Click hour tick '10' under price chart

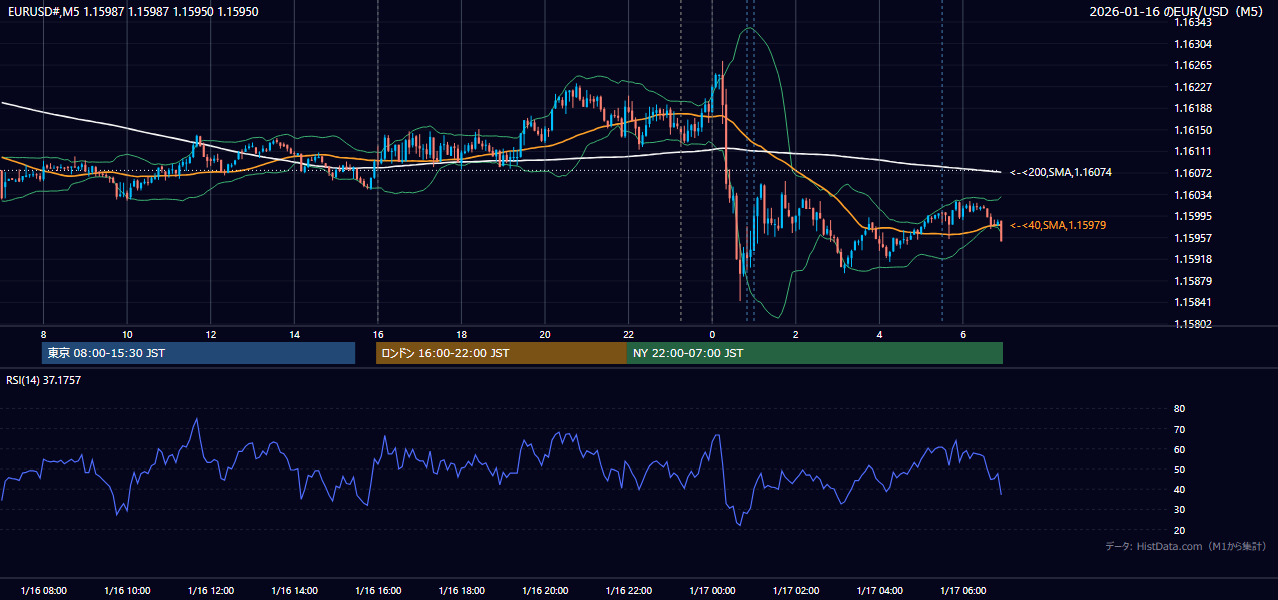click(127, 334)
